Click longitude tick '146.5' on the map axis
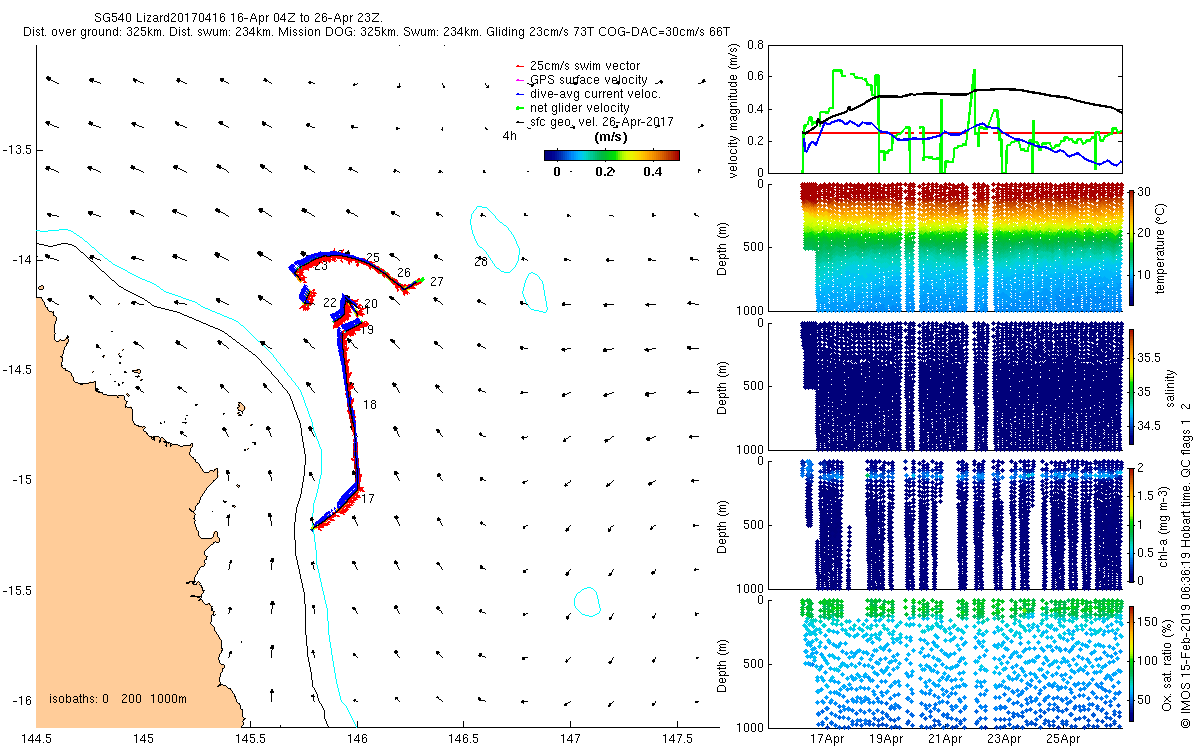This screenshot has width=1200, height=750. 463,738
